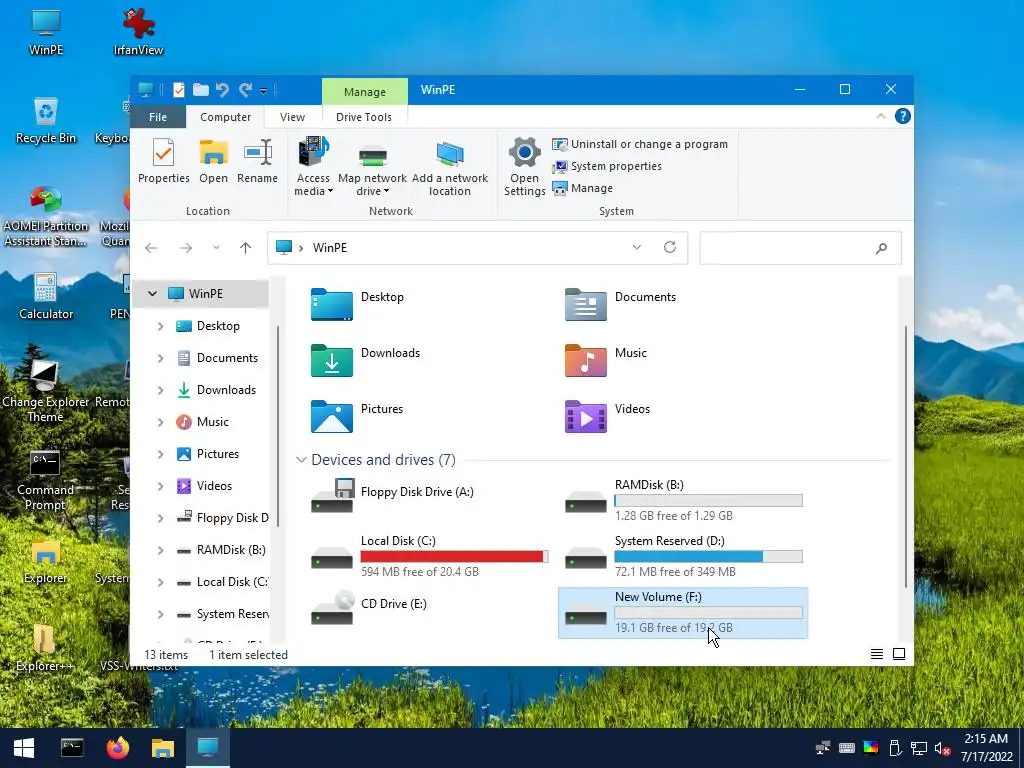Switch to the Computer ribbon tab
Image resolution: width=1024 pixels, height=768 pixels.
[225, 117]
